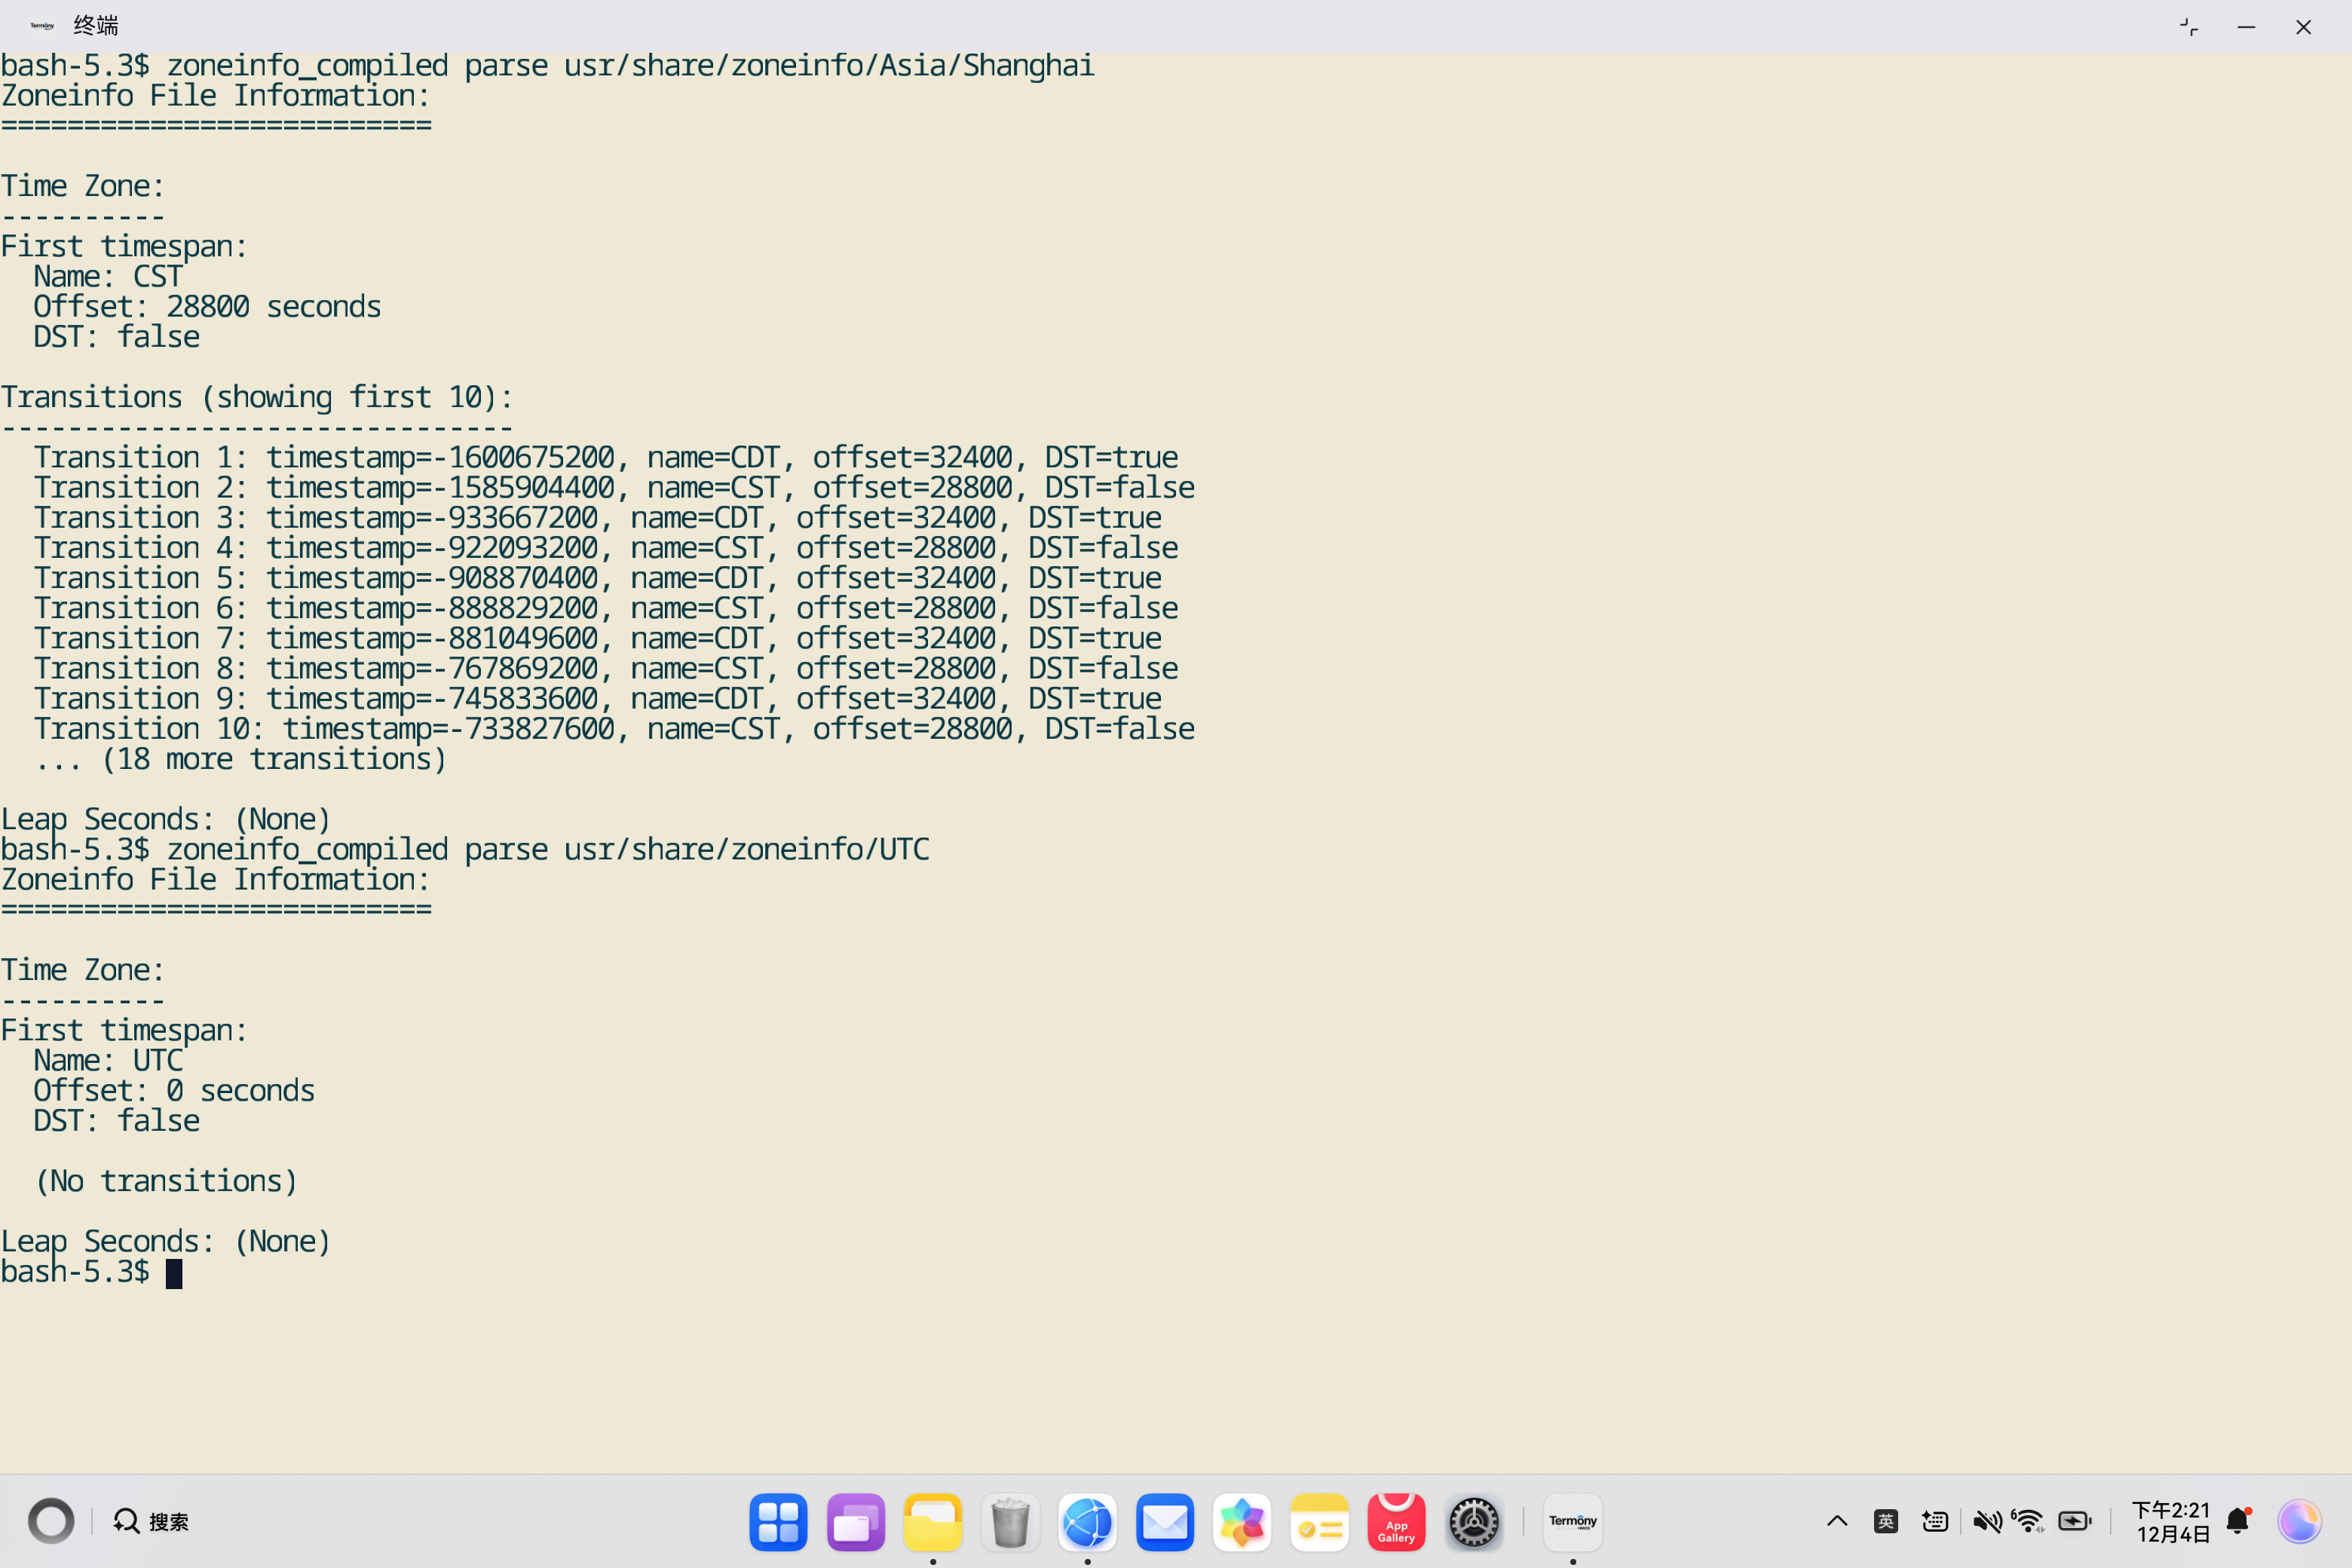Screen dimensions: 2352x1568
Task: Check the battery charging icon
Action: click(2075, 1522)
